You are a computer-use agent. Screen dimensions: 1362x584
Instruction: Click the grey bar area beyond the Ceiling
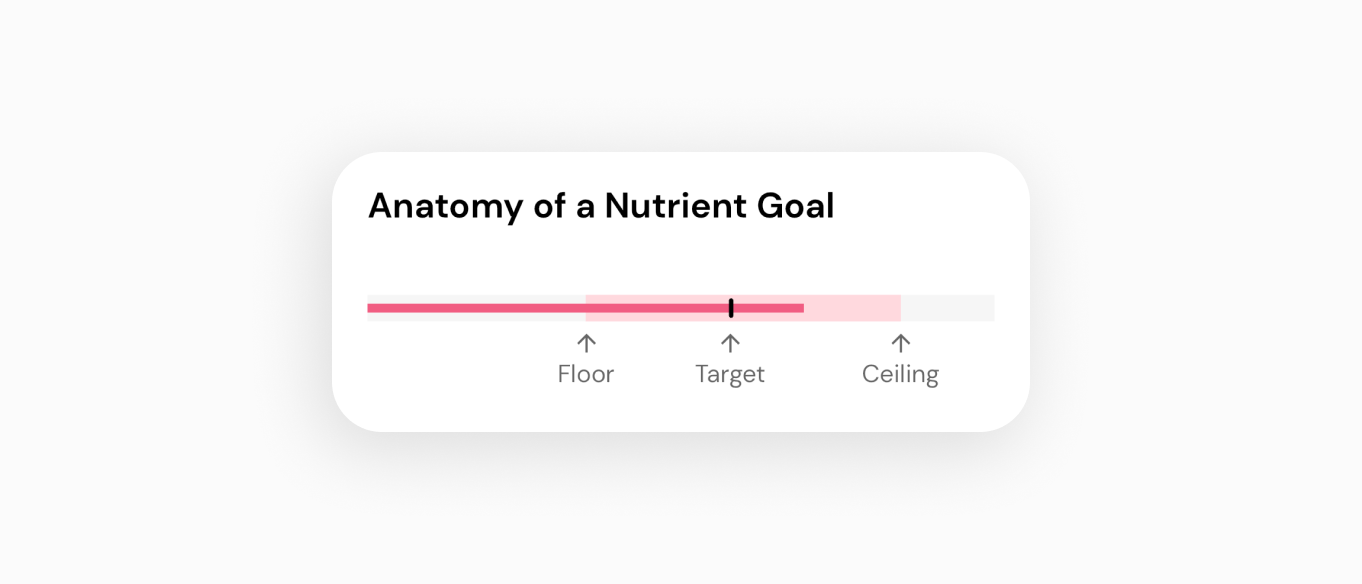948,308
